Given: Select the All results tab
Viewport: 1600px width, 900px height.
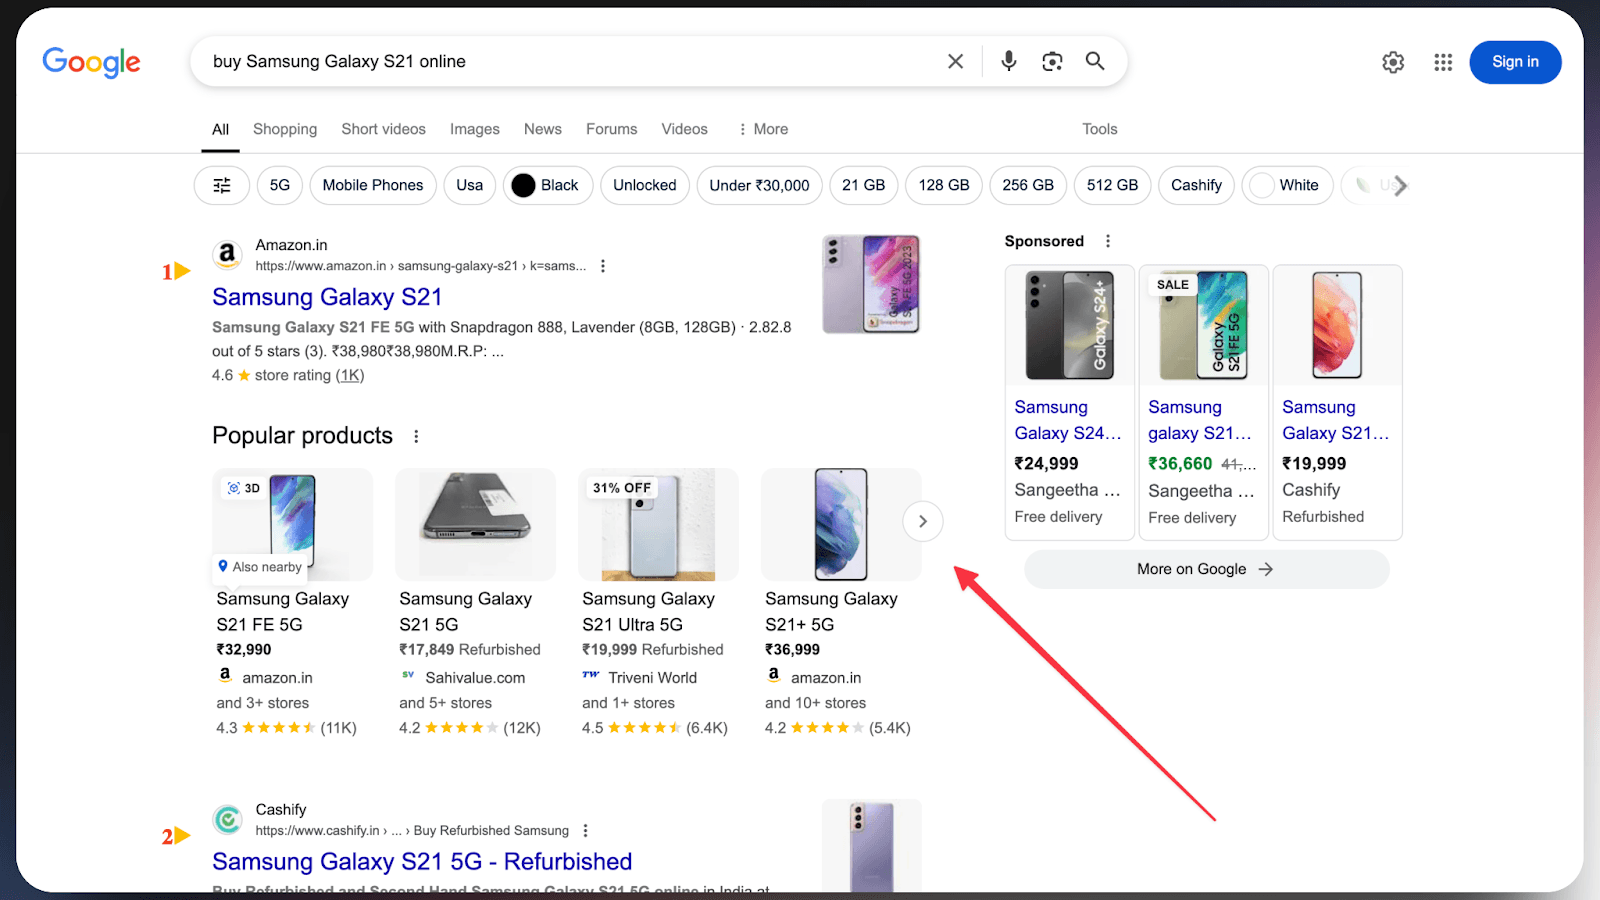Looking at the screenshot, I should 221,129.
